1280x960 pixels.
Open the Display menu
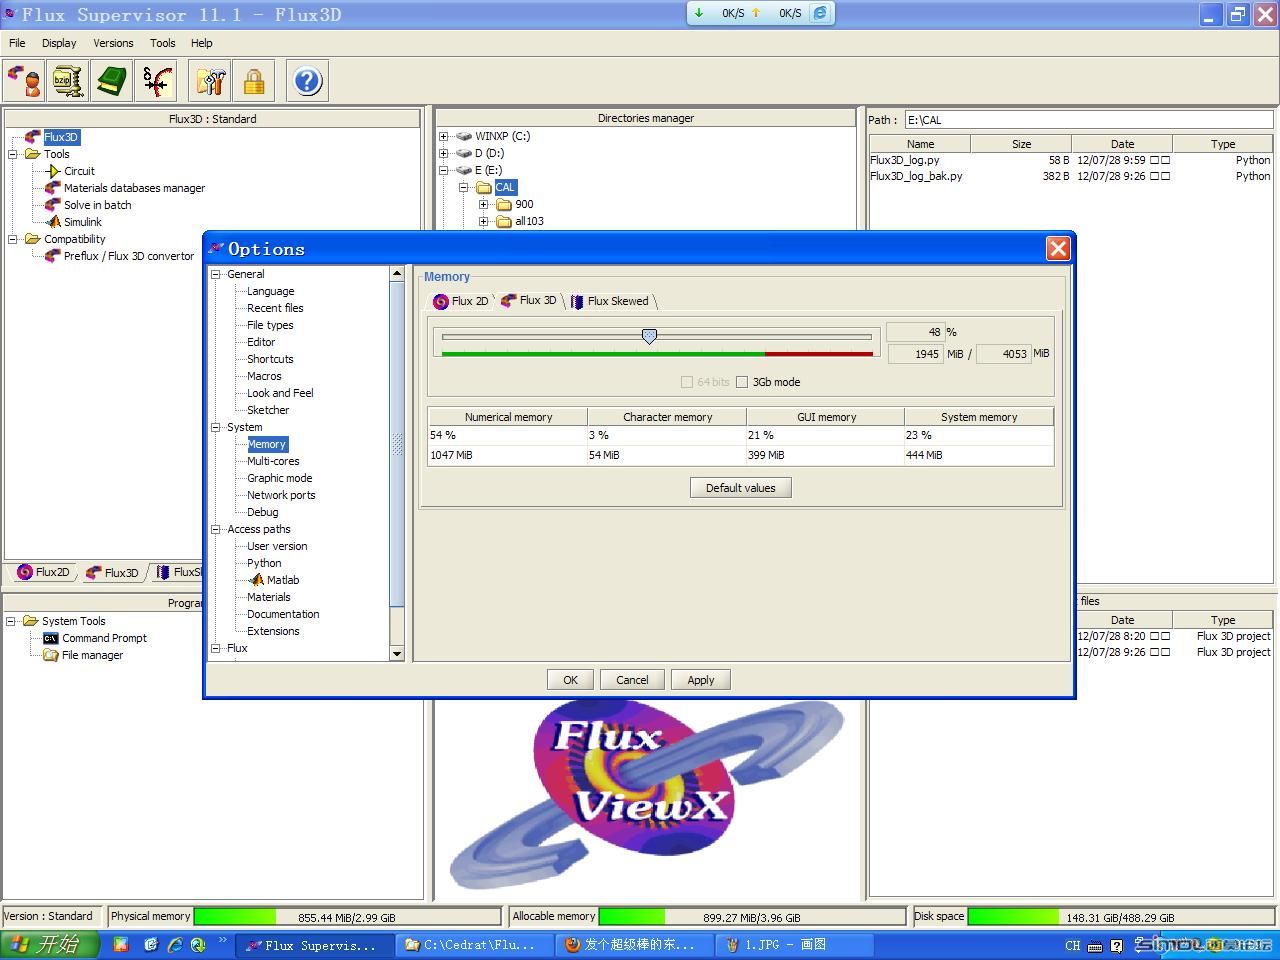(x=59, y=43)
